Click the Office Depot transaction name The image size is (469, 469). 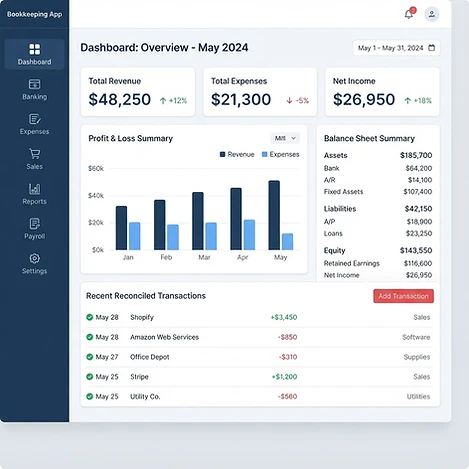point(150,357)
